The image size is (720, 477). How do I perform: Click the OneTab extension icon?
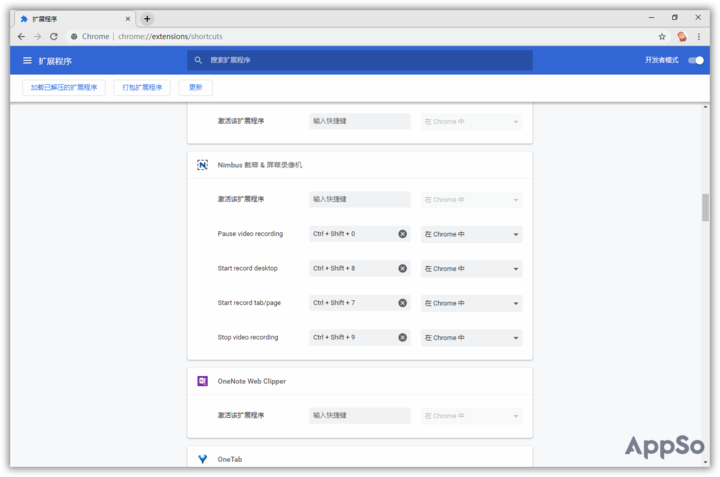pos(202,459)
